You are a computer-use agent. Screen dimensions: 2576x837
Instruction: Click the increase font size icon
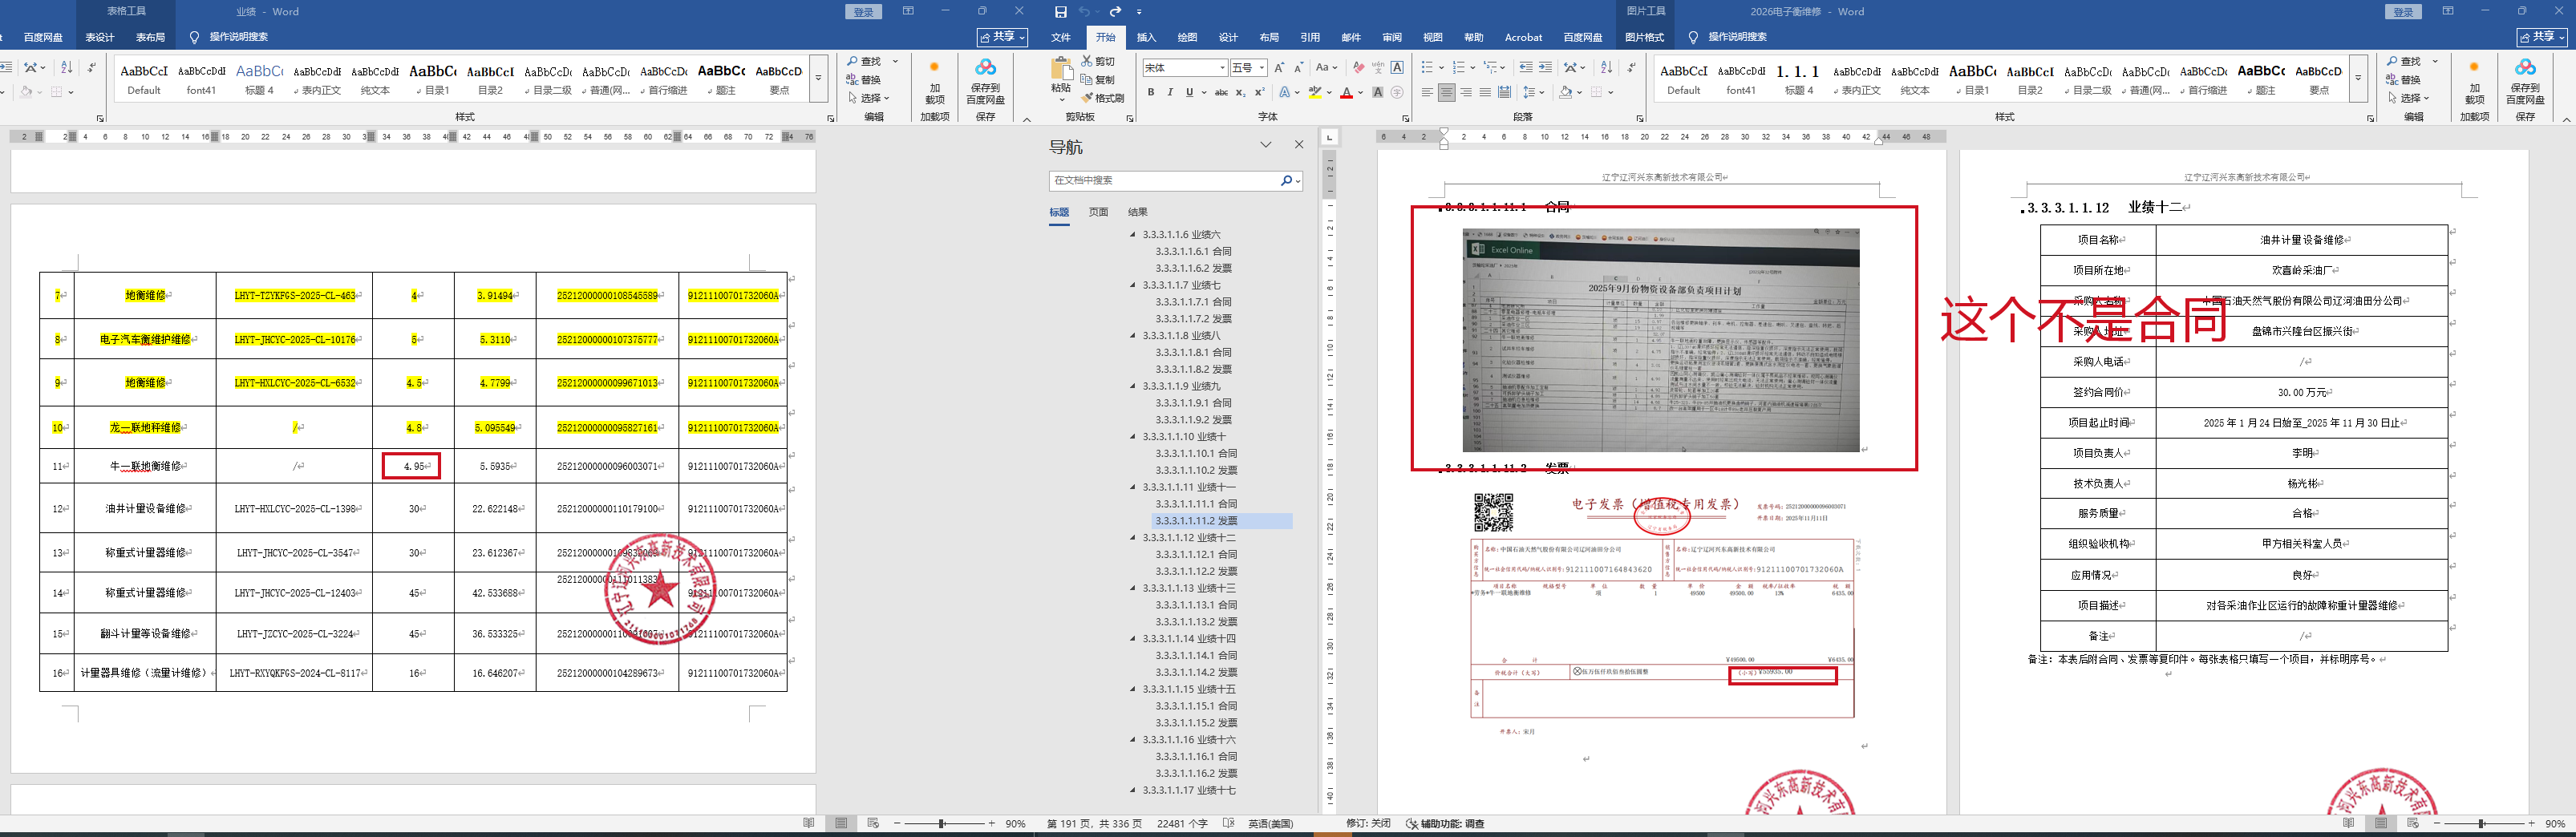[1279, 68]
